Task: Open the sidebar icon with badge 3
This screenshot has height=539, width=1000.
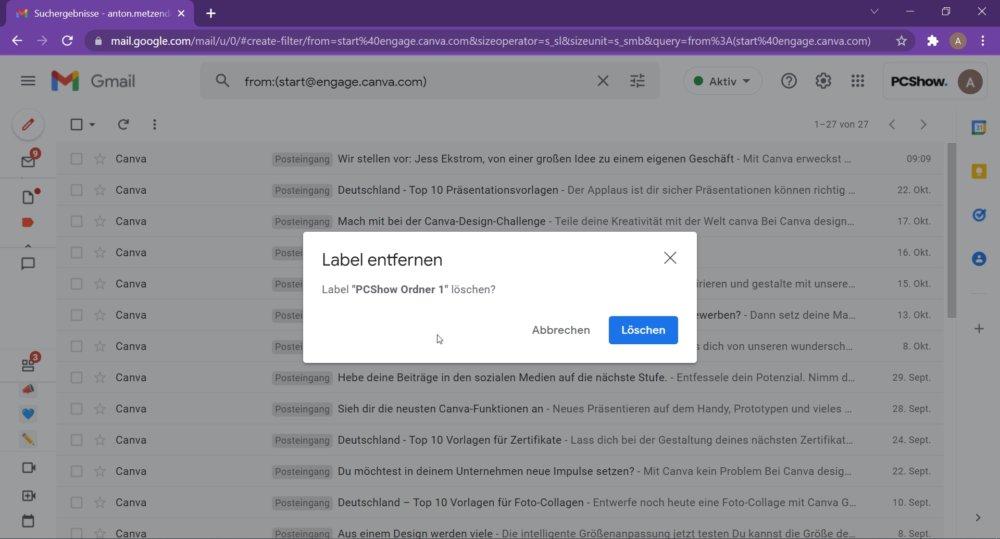Action: (x=28, y=364)
